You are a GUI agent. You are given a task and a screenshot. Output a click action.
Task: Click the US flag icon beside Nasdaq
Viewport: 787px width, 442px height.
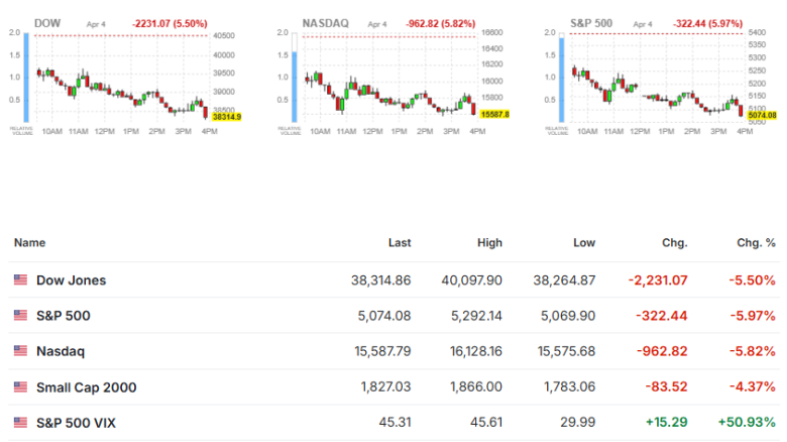21,351
